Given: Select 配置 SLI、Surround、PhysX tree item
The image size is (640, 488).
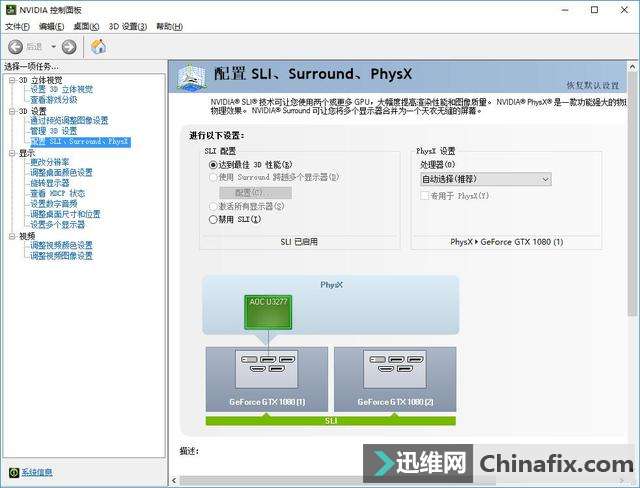Looking at the screenshot, I should (80, 142).
